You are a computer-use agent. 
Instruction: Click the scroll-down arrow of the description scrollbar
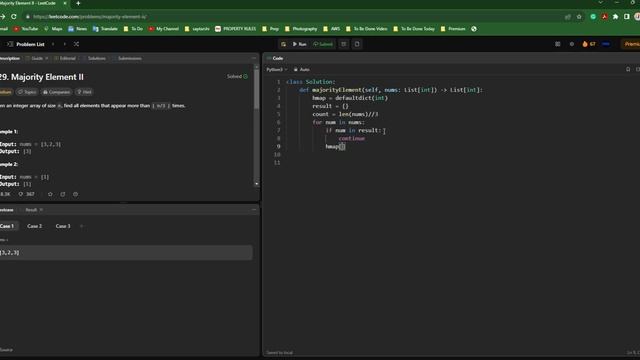256,184
